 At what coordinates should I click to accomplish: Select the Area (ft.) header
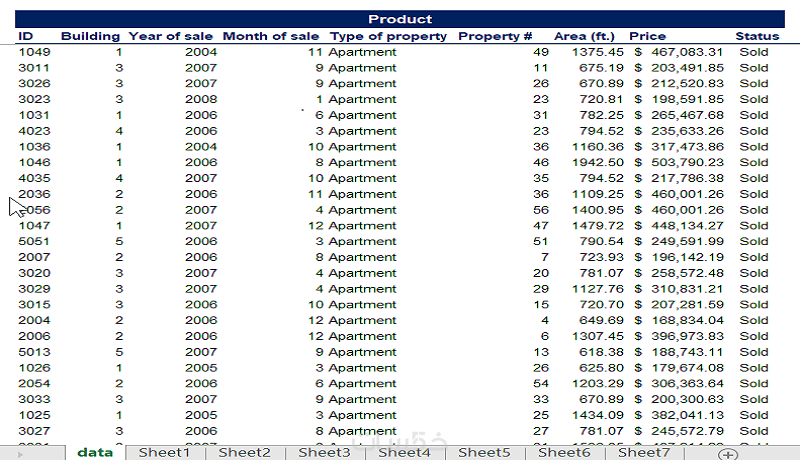[584, 36]
